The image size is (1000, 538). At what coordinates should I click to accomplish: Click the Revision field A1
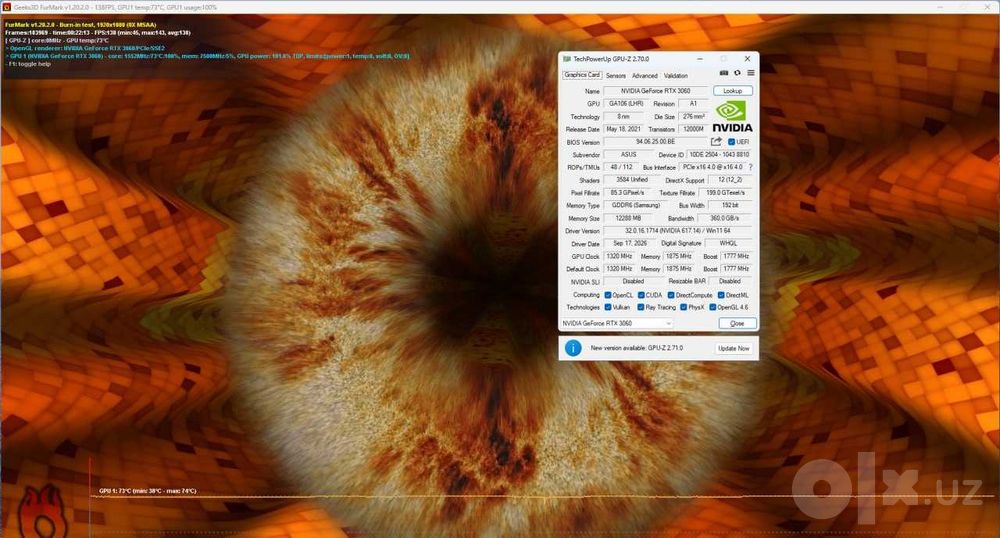click(x=693, y=103)
